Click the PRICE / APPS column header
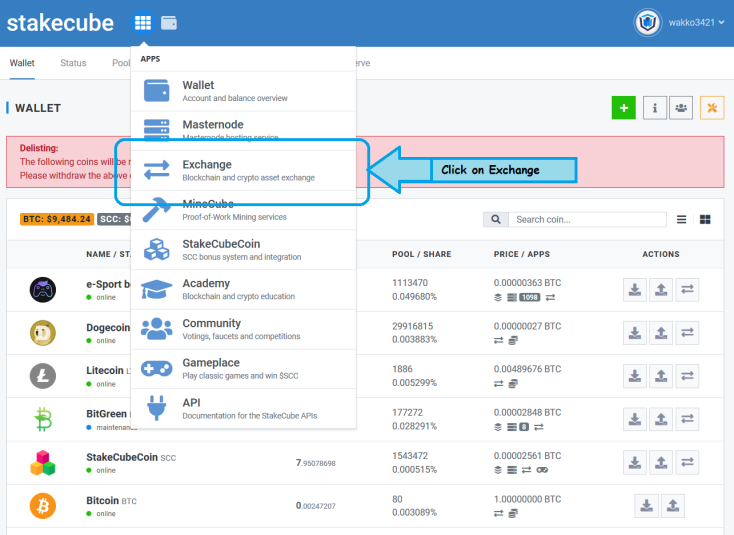 pyautogui.click(x=521, y=254)
